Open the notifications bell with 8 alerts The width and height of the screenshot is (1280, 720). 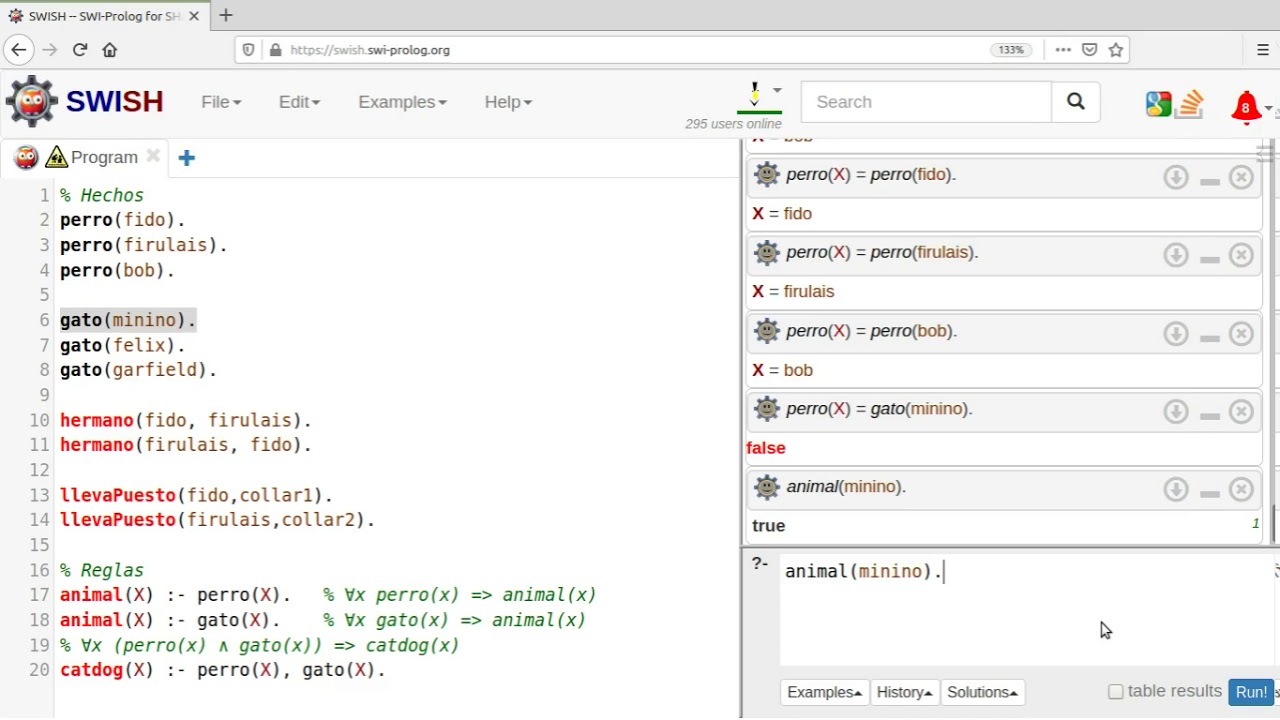click(1246, 107)
